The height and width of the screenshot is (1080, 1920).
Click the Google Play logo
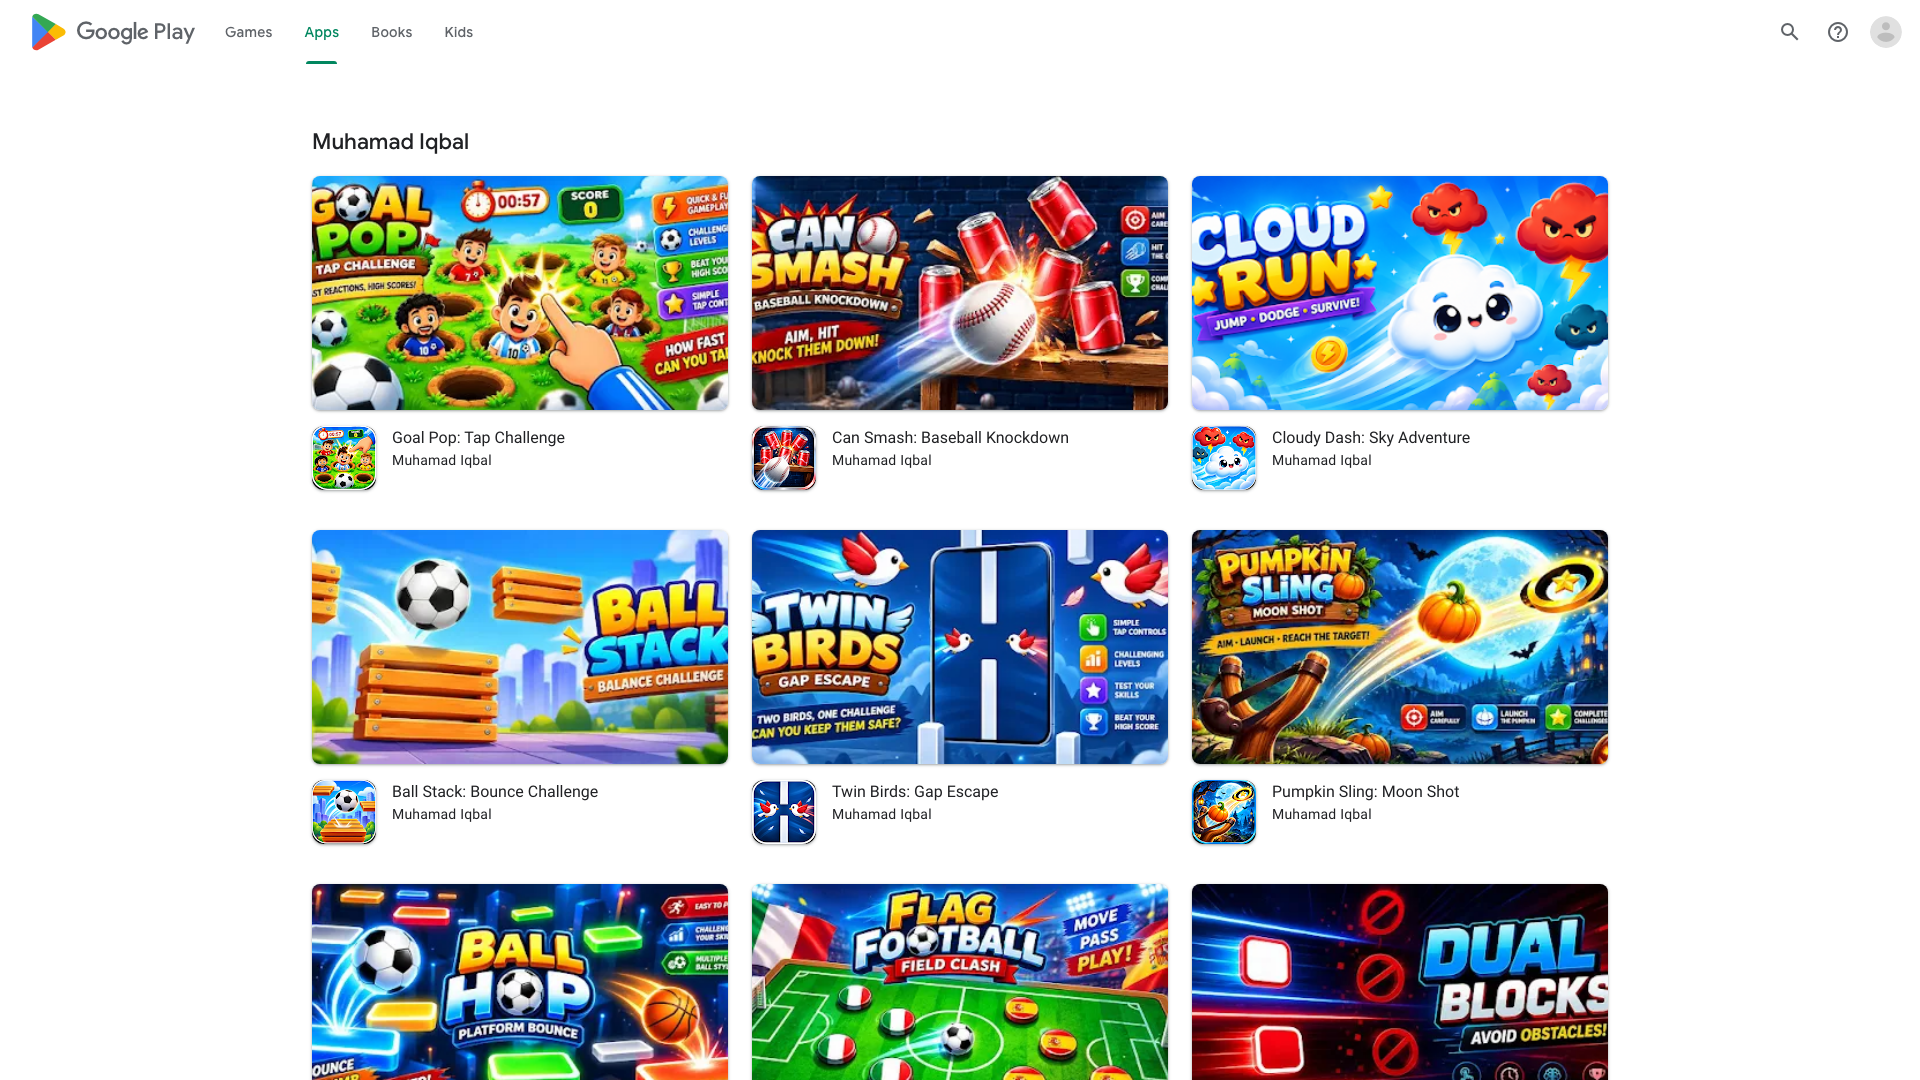113,32
